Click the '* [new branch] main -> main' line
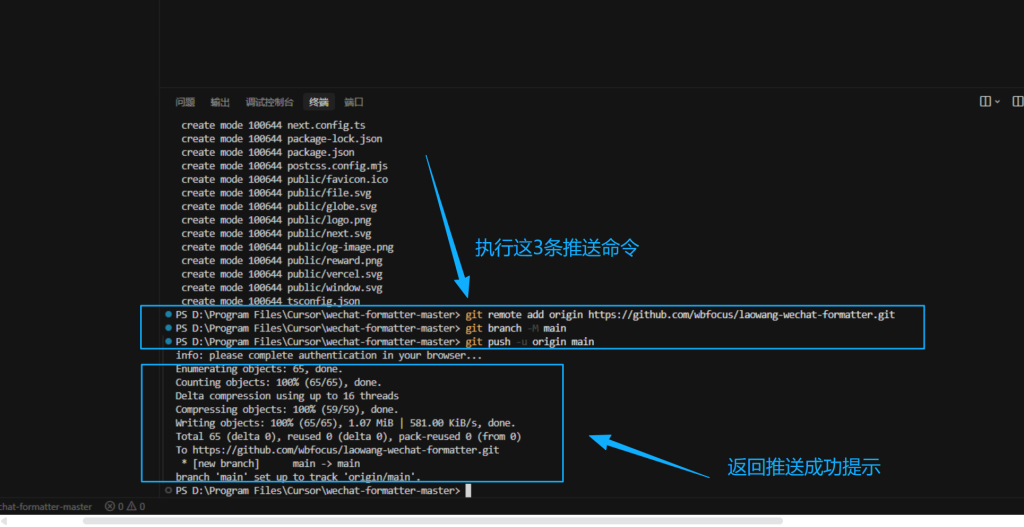1024x527 pixels. pos(270,464)
